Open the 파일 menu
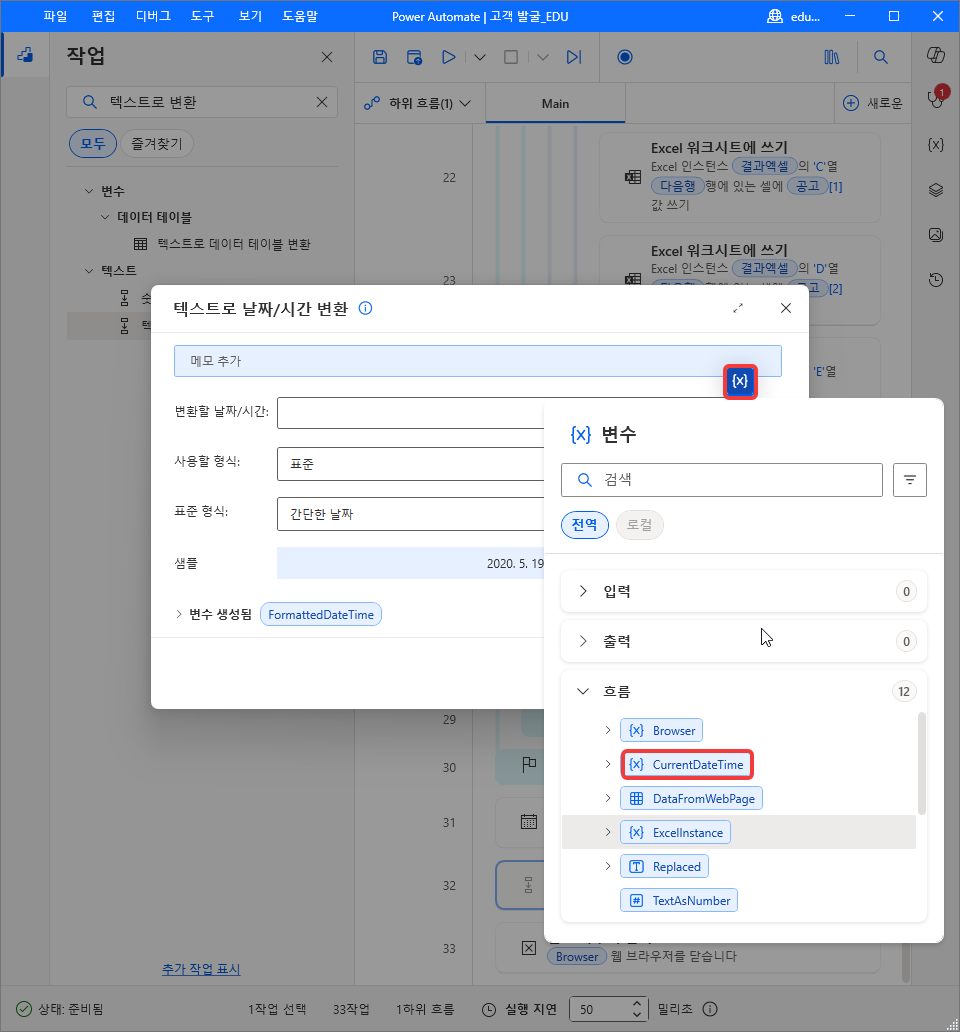Screen dimensions: 960x1032 pyautogui.click(x=55, y=16)
